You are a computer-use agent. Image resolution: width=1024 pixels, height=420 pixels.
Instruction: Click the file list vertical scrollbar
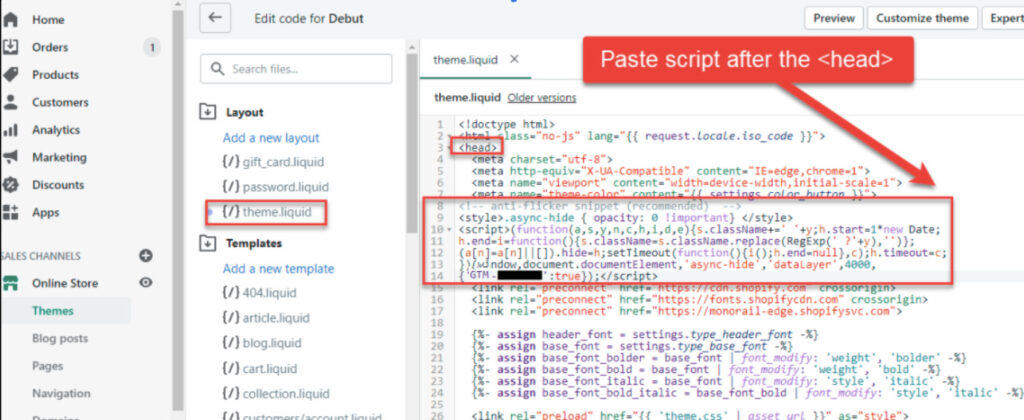coord(411,142)
